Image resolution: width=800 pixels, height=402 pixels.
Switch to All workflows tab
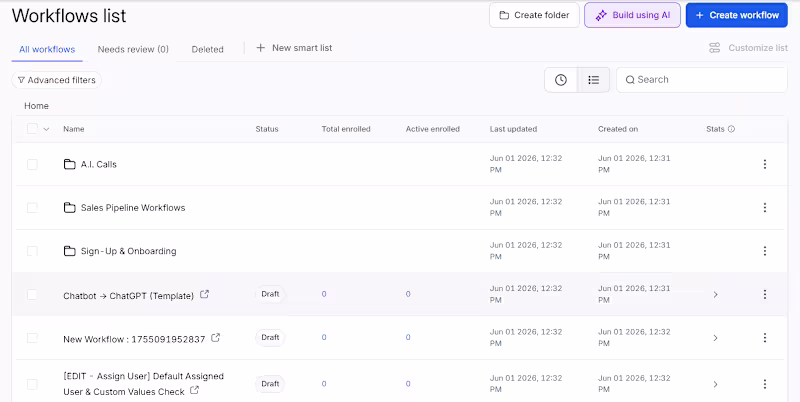tap(47, 49)
